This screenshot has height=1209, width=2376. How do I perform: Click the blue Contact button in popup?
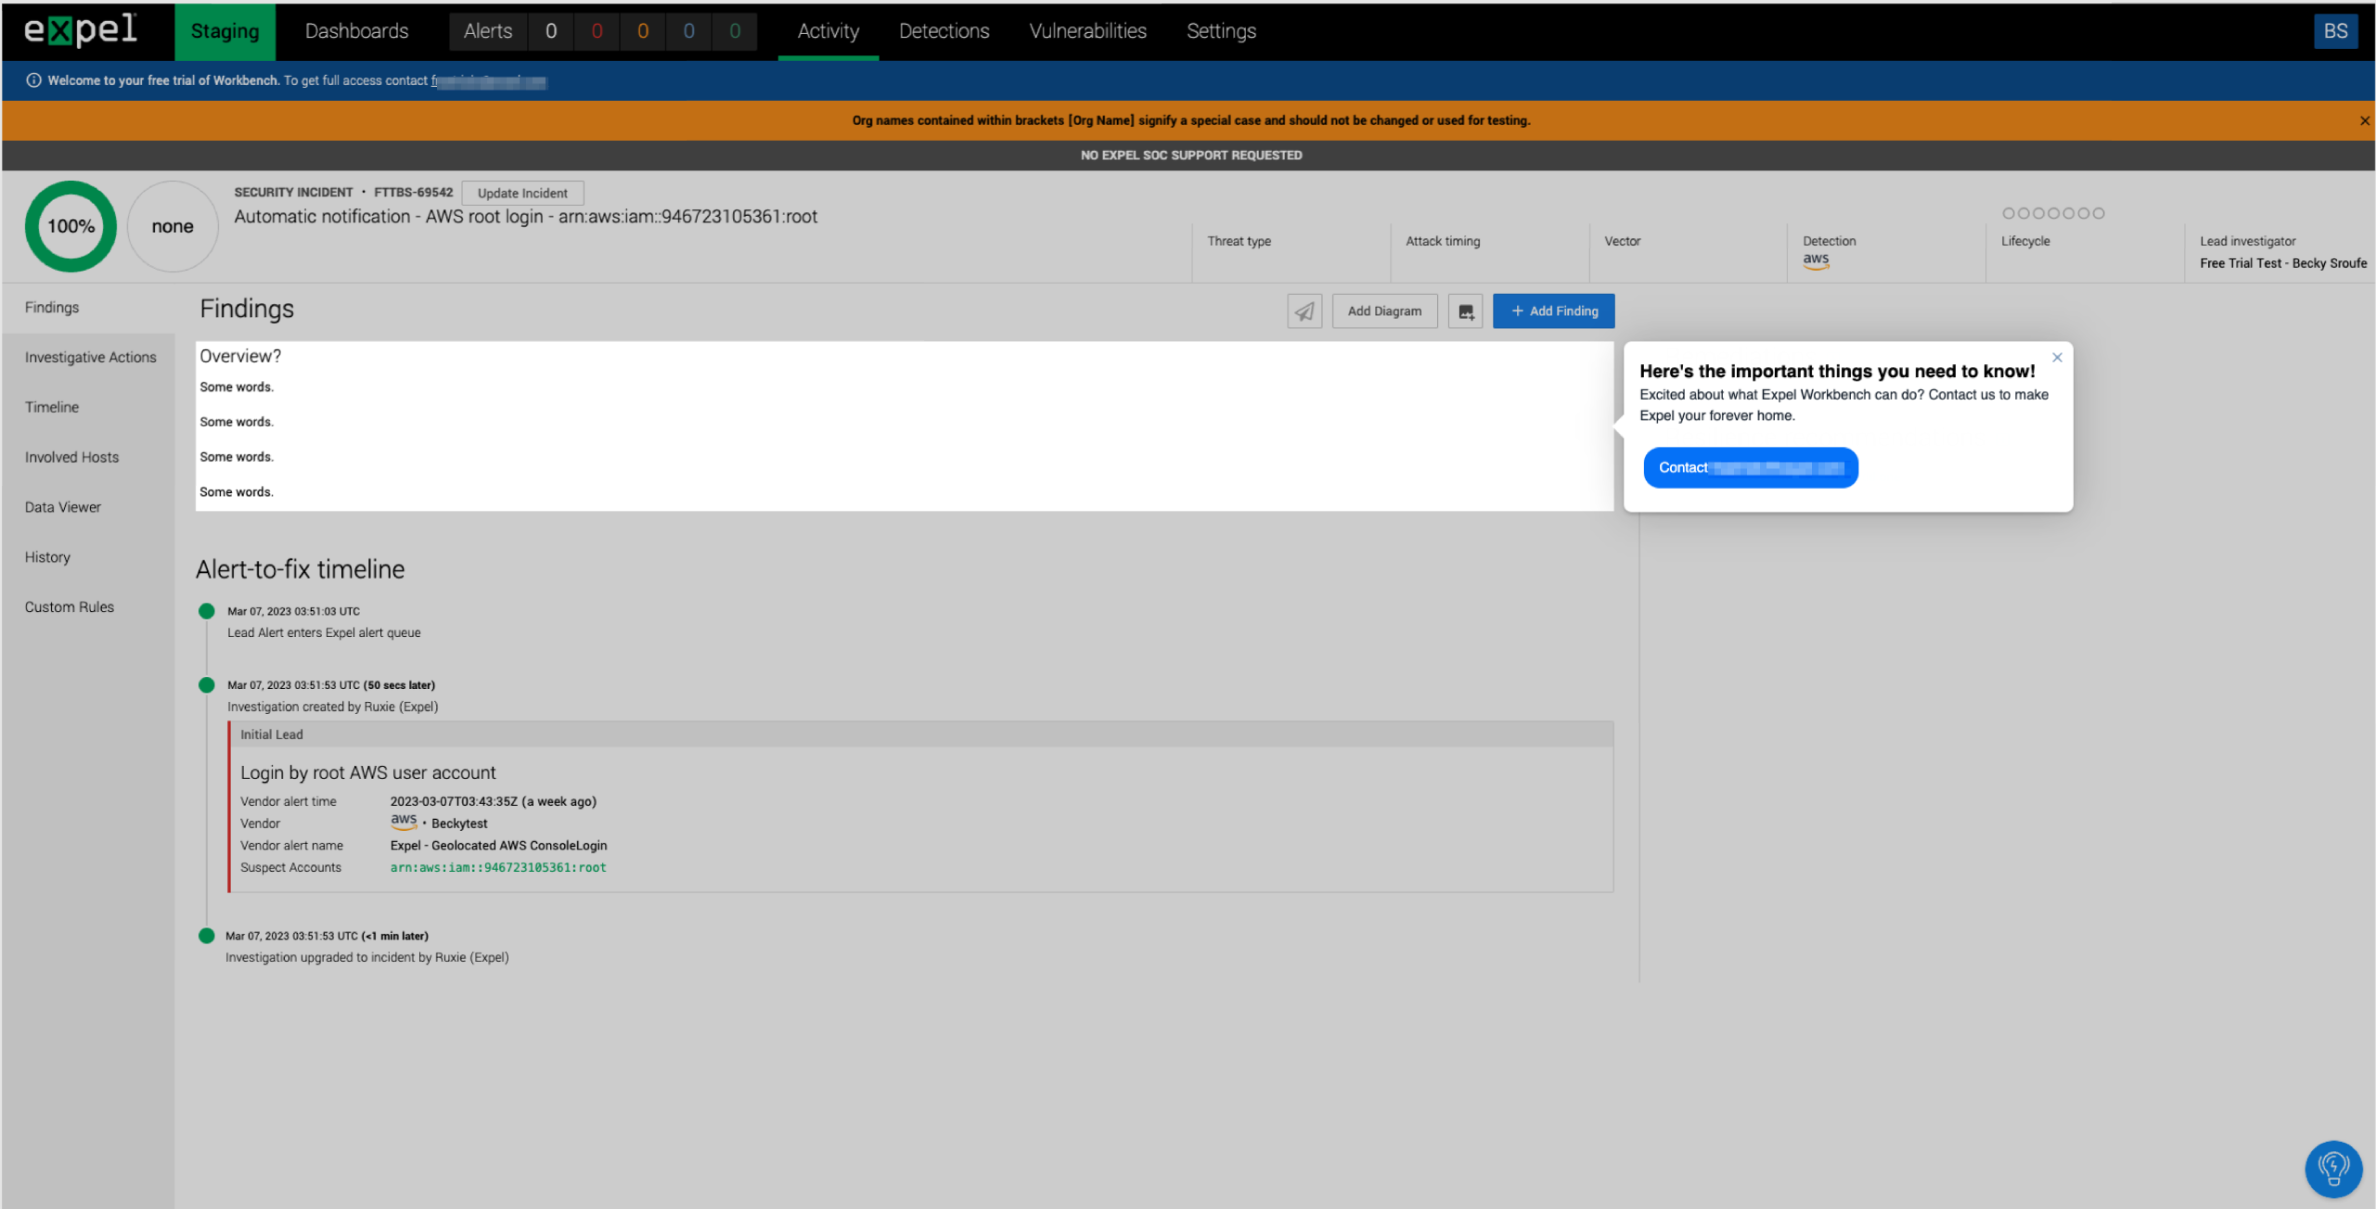pos(1750,467)
